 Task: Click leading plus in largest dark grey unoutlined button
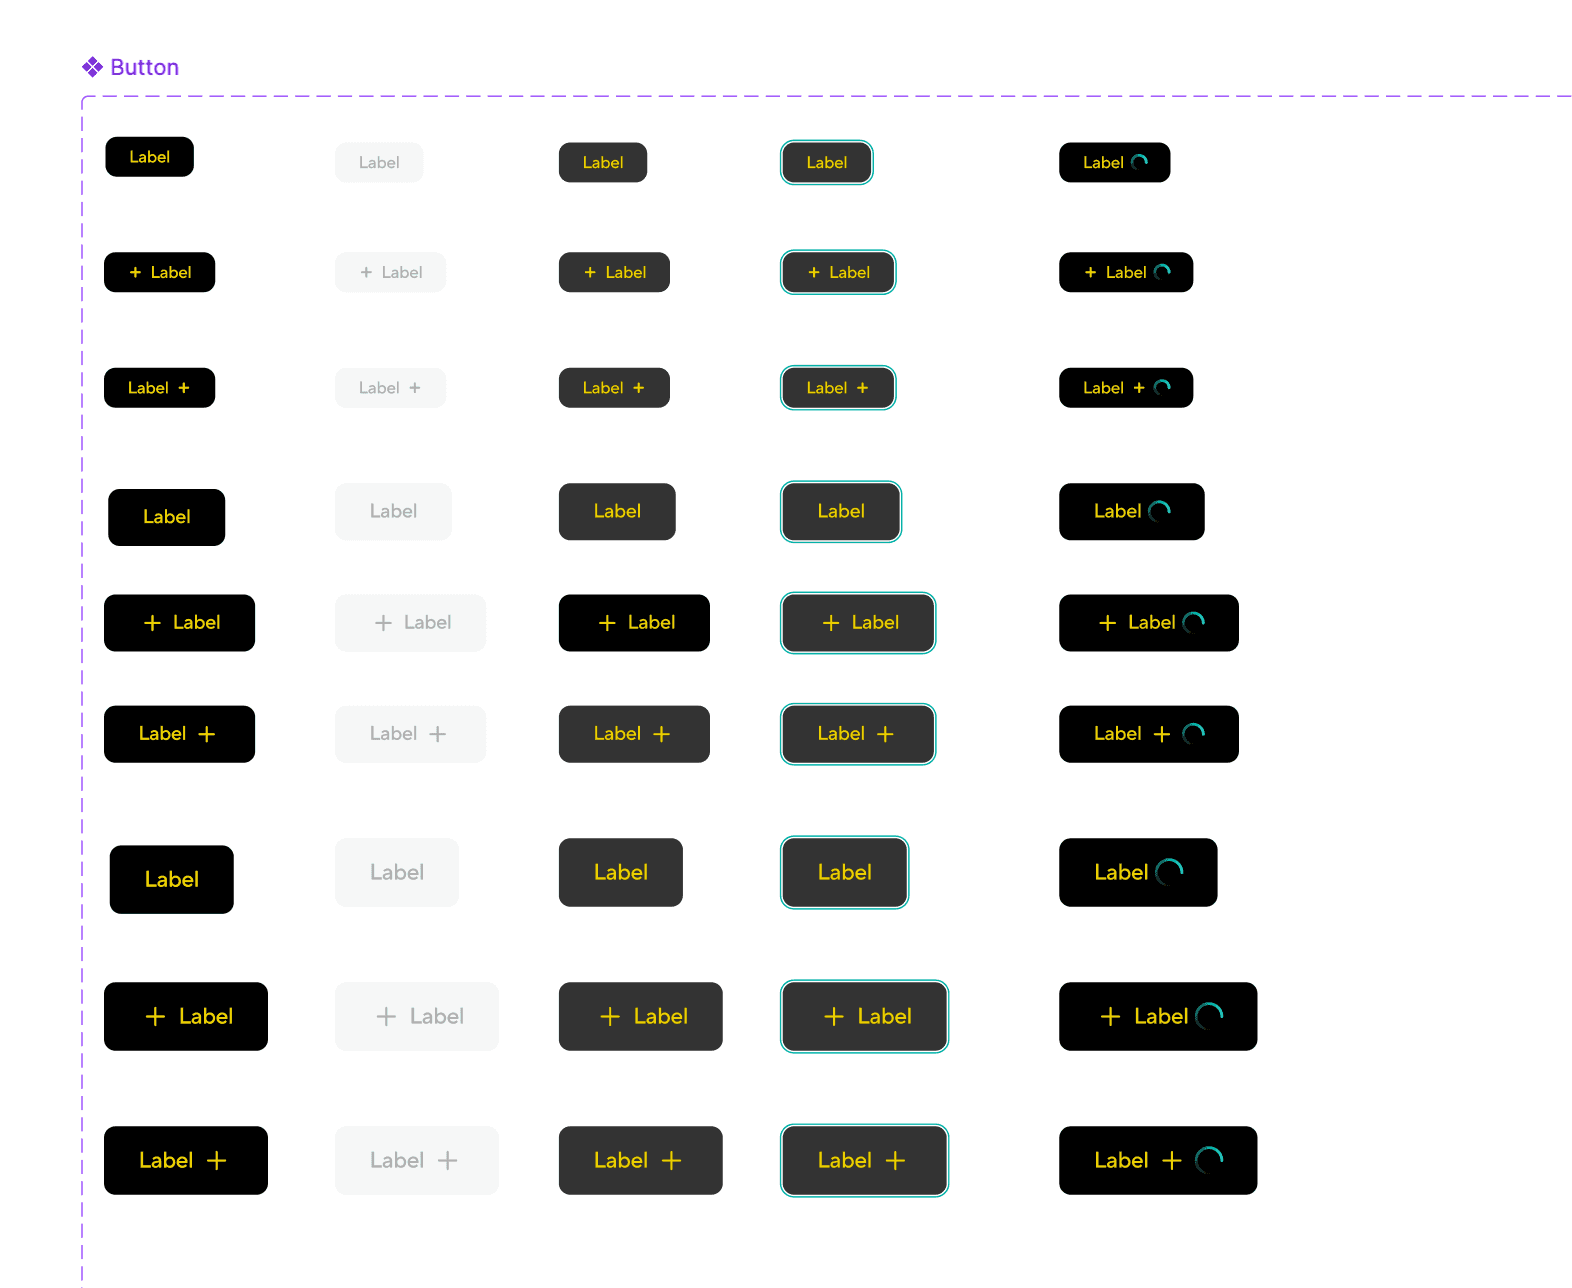click(x=610, y=1017)
